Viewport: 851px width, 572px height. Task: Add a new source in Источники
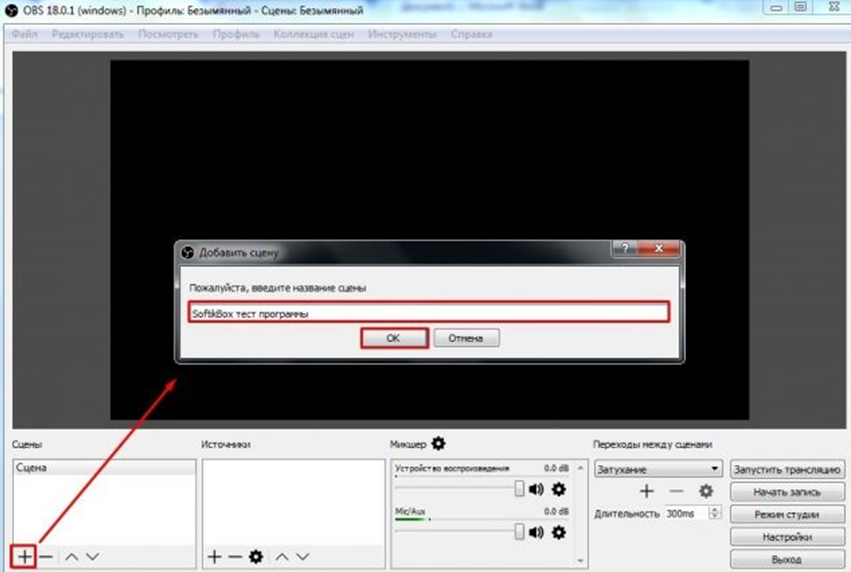[214, 556]
